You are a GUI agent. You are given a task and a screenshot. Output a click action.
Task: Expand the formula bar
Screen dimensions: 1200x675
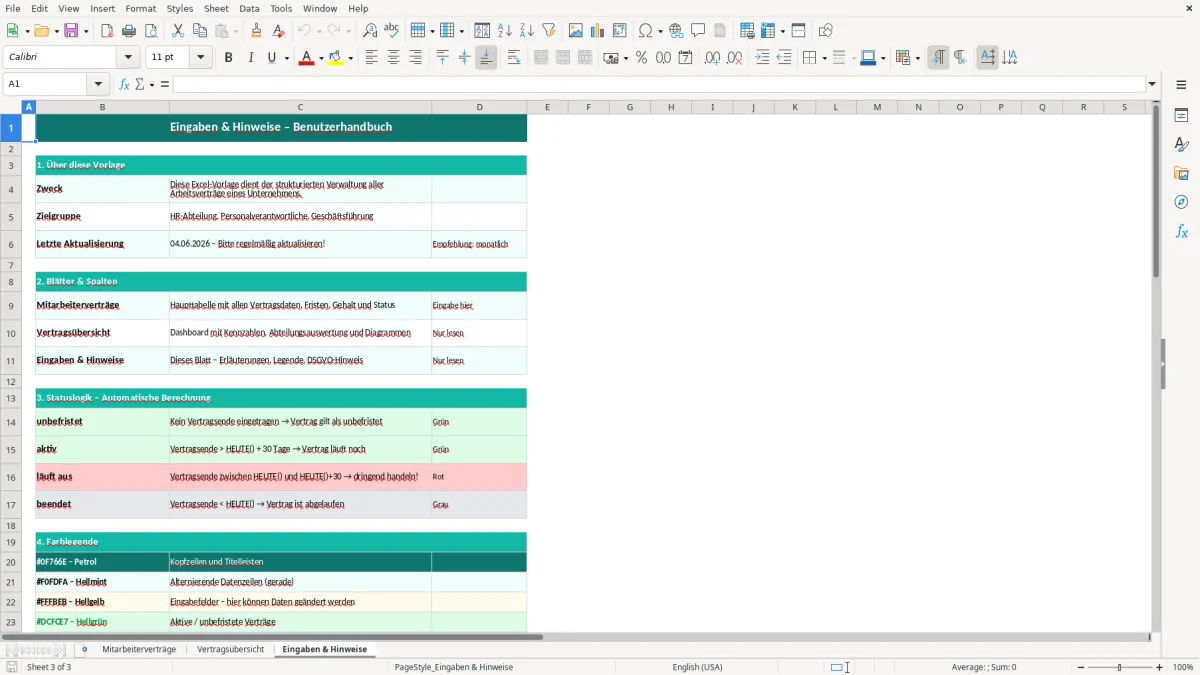(x=1152, y=84)
